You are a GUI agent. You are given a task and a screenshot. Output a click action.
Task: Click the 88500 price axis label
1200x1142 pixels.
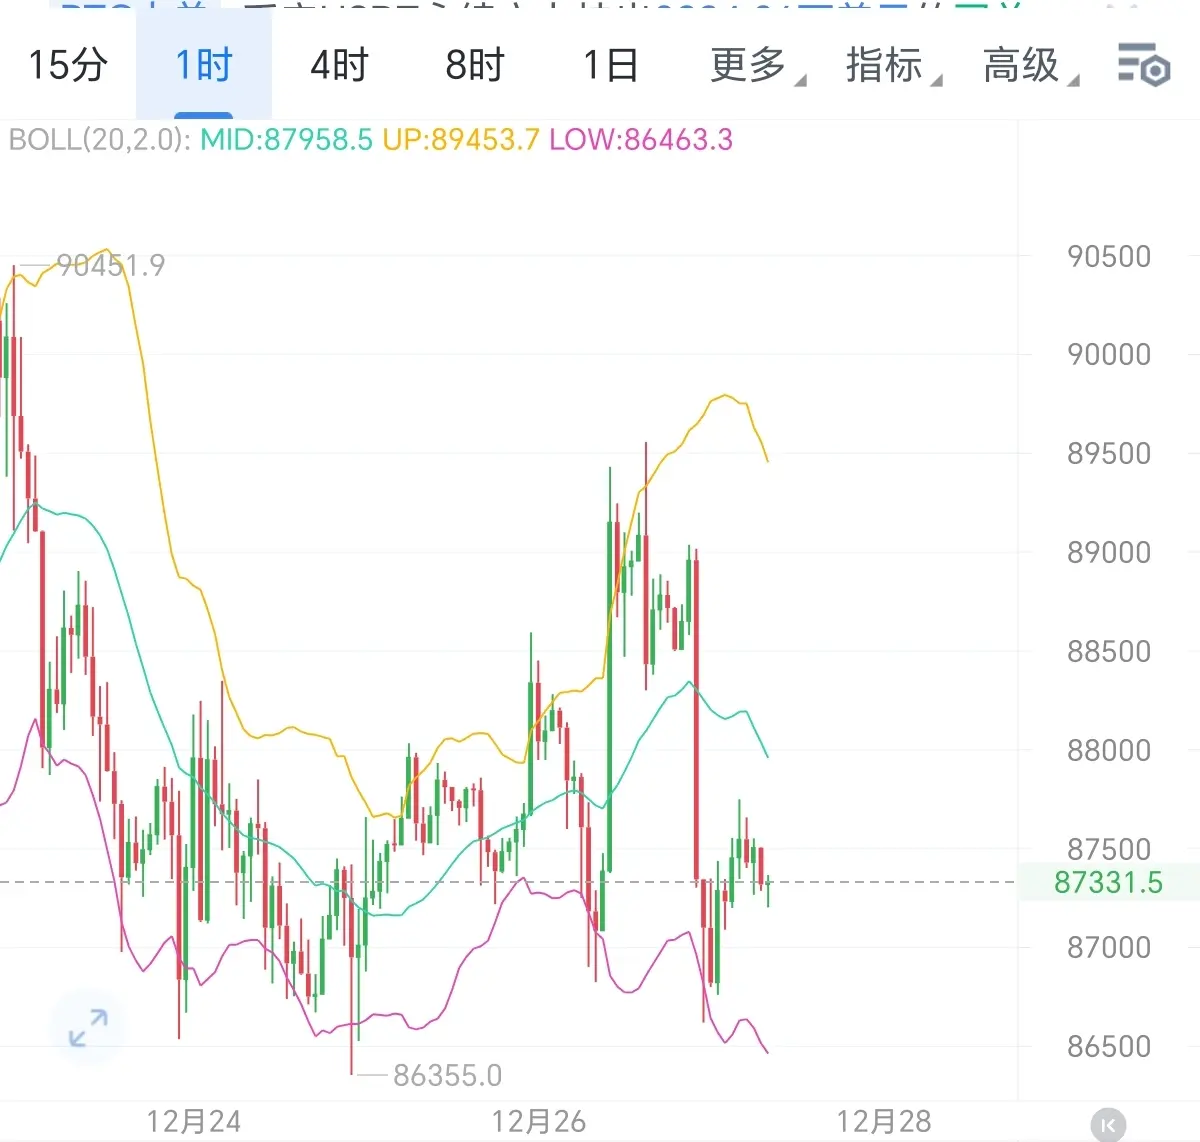(1108, 651)
